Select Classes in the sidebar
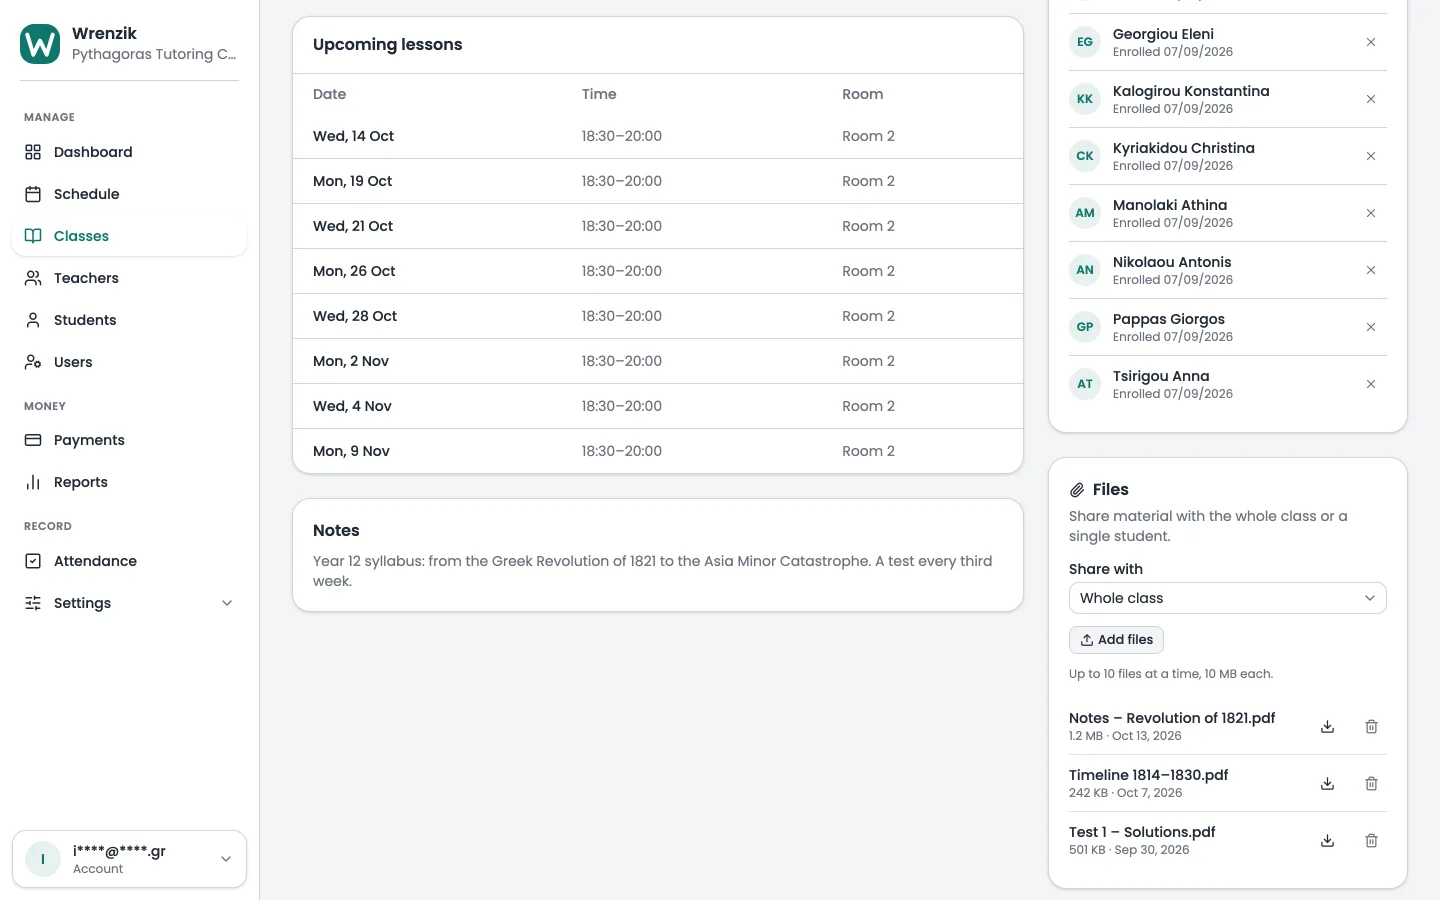This screenshot has width=1440, height=900. [129, 236]
